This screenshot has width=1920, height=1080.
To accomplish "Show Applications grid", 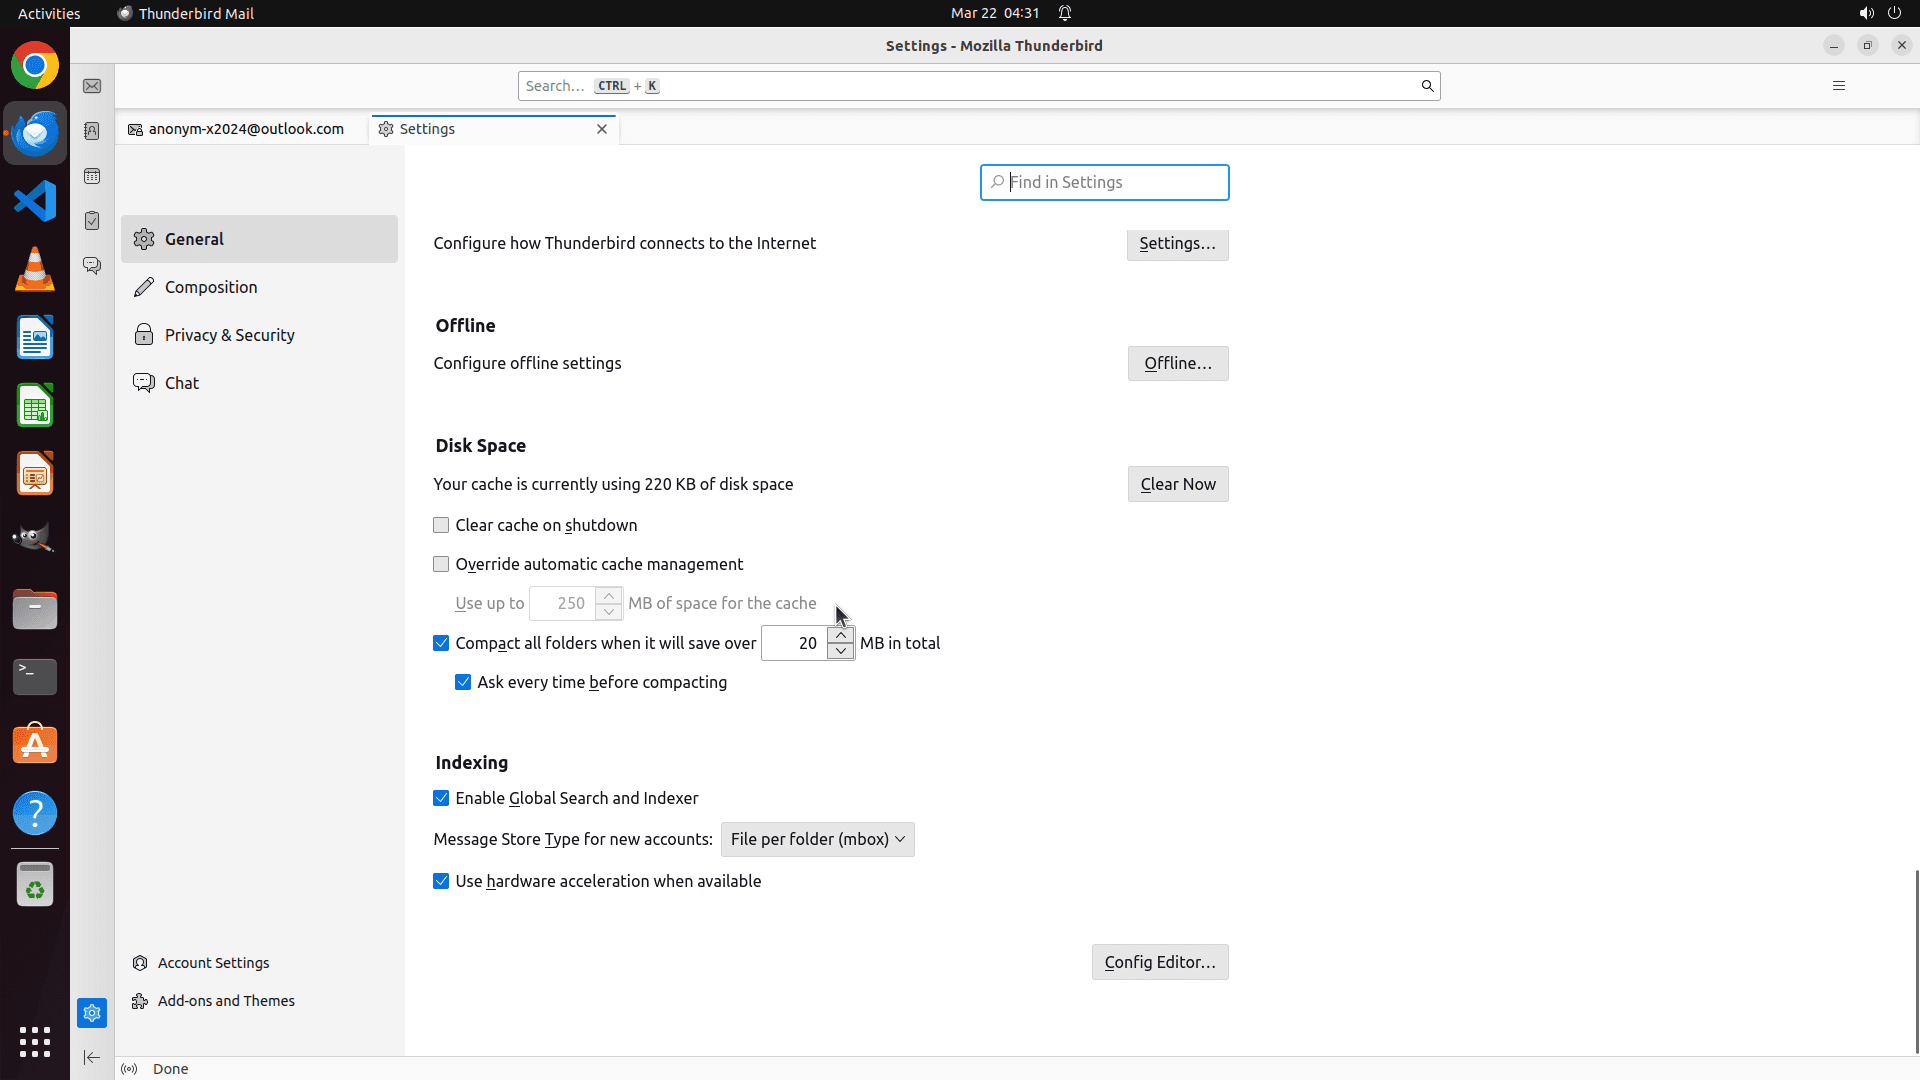I will pos(35,1041).
